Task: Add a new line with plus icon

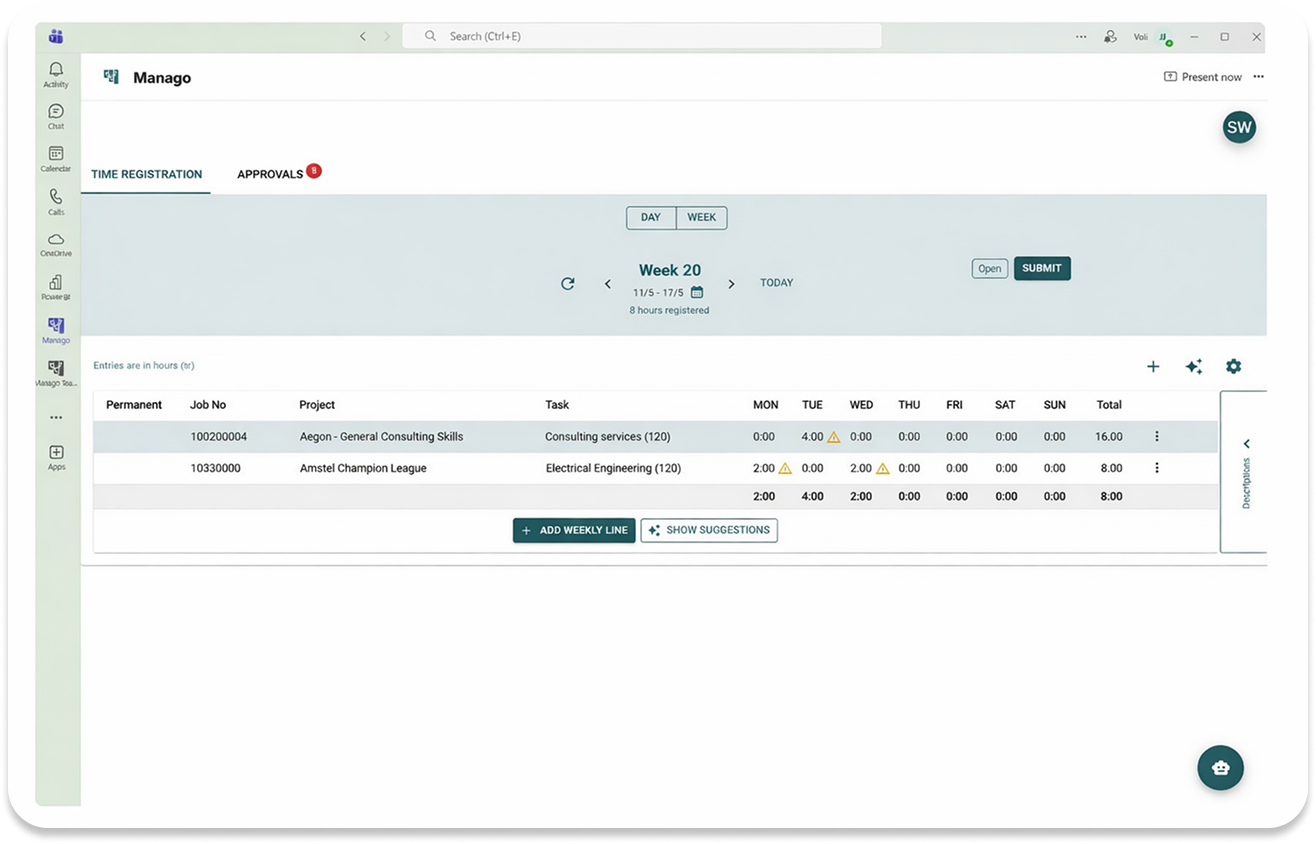Action: click(x=1153, y=367)
